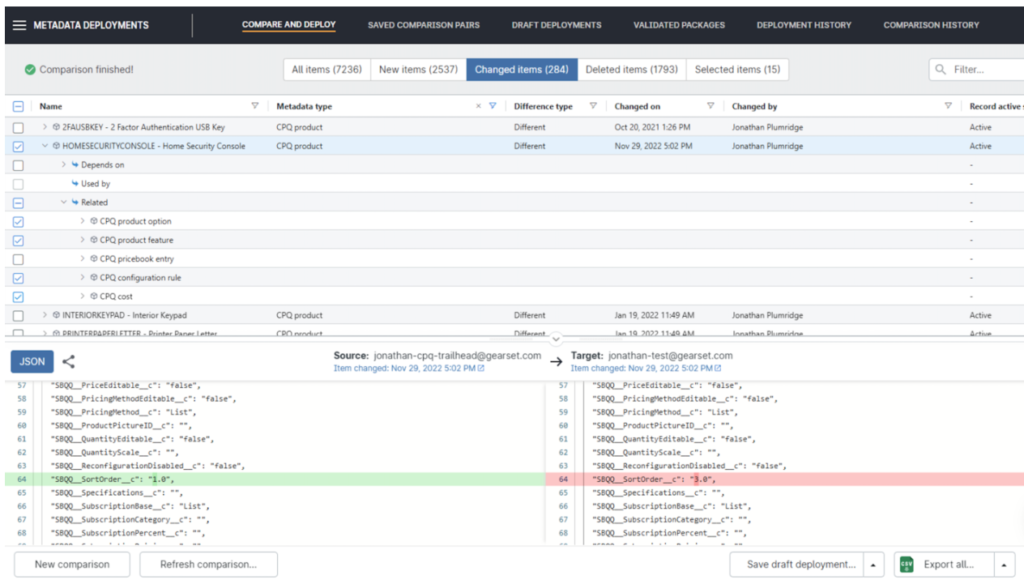Click the CPQ pricebook entry icon
The image size is (1024, 580).
(94, 259)
